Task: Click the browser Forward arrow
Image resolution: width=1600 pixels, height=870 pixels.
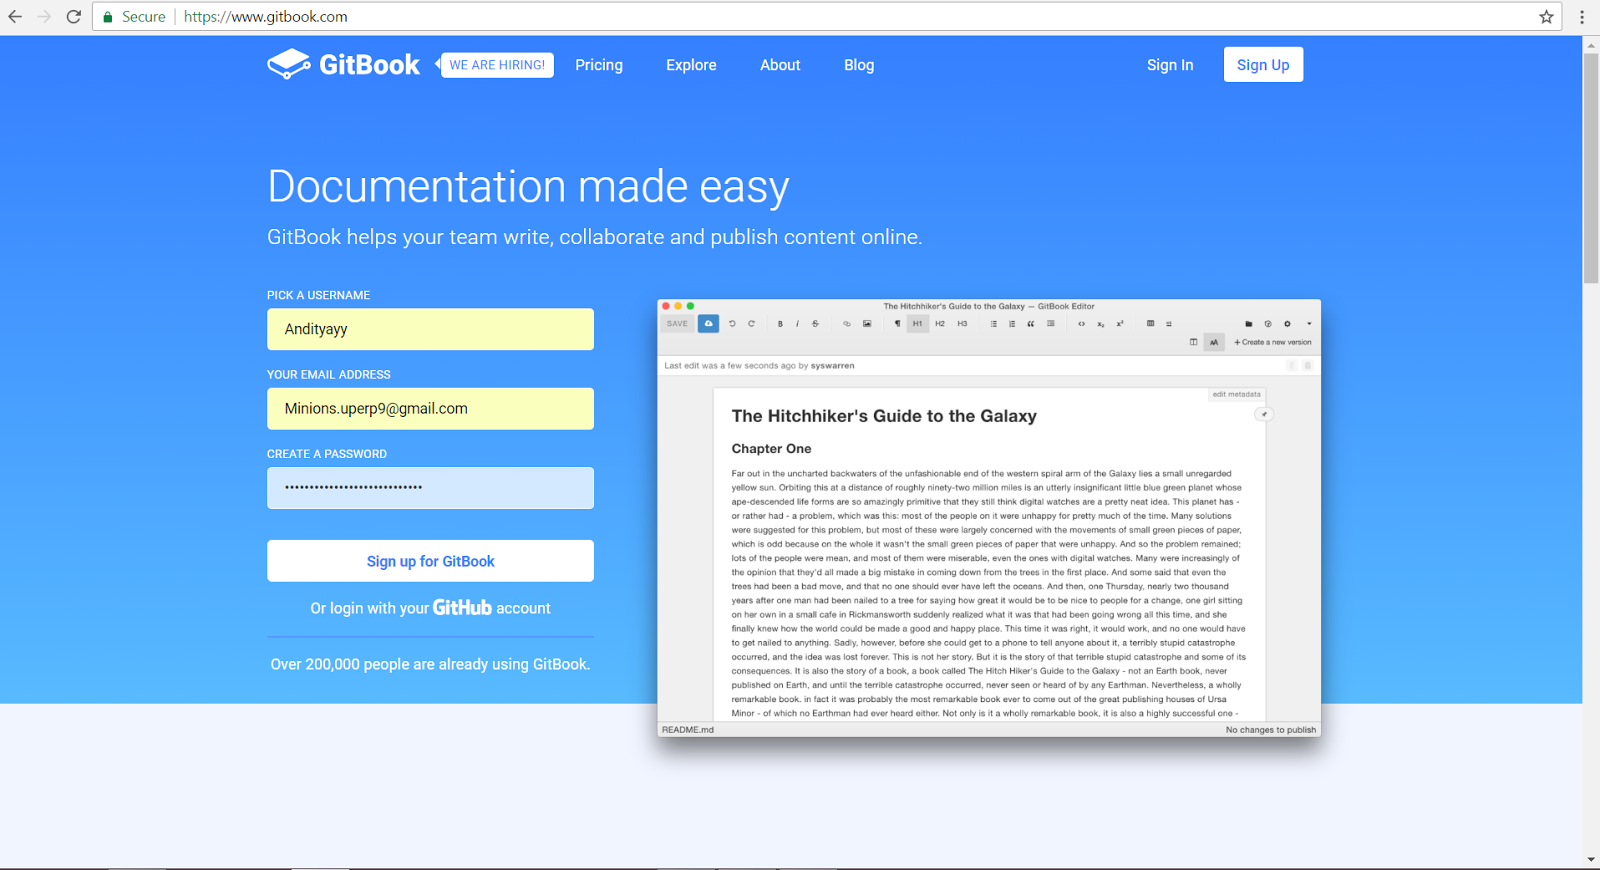Action: pyautogui.click(x=44, y=17)
